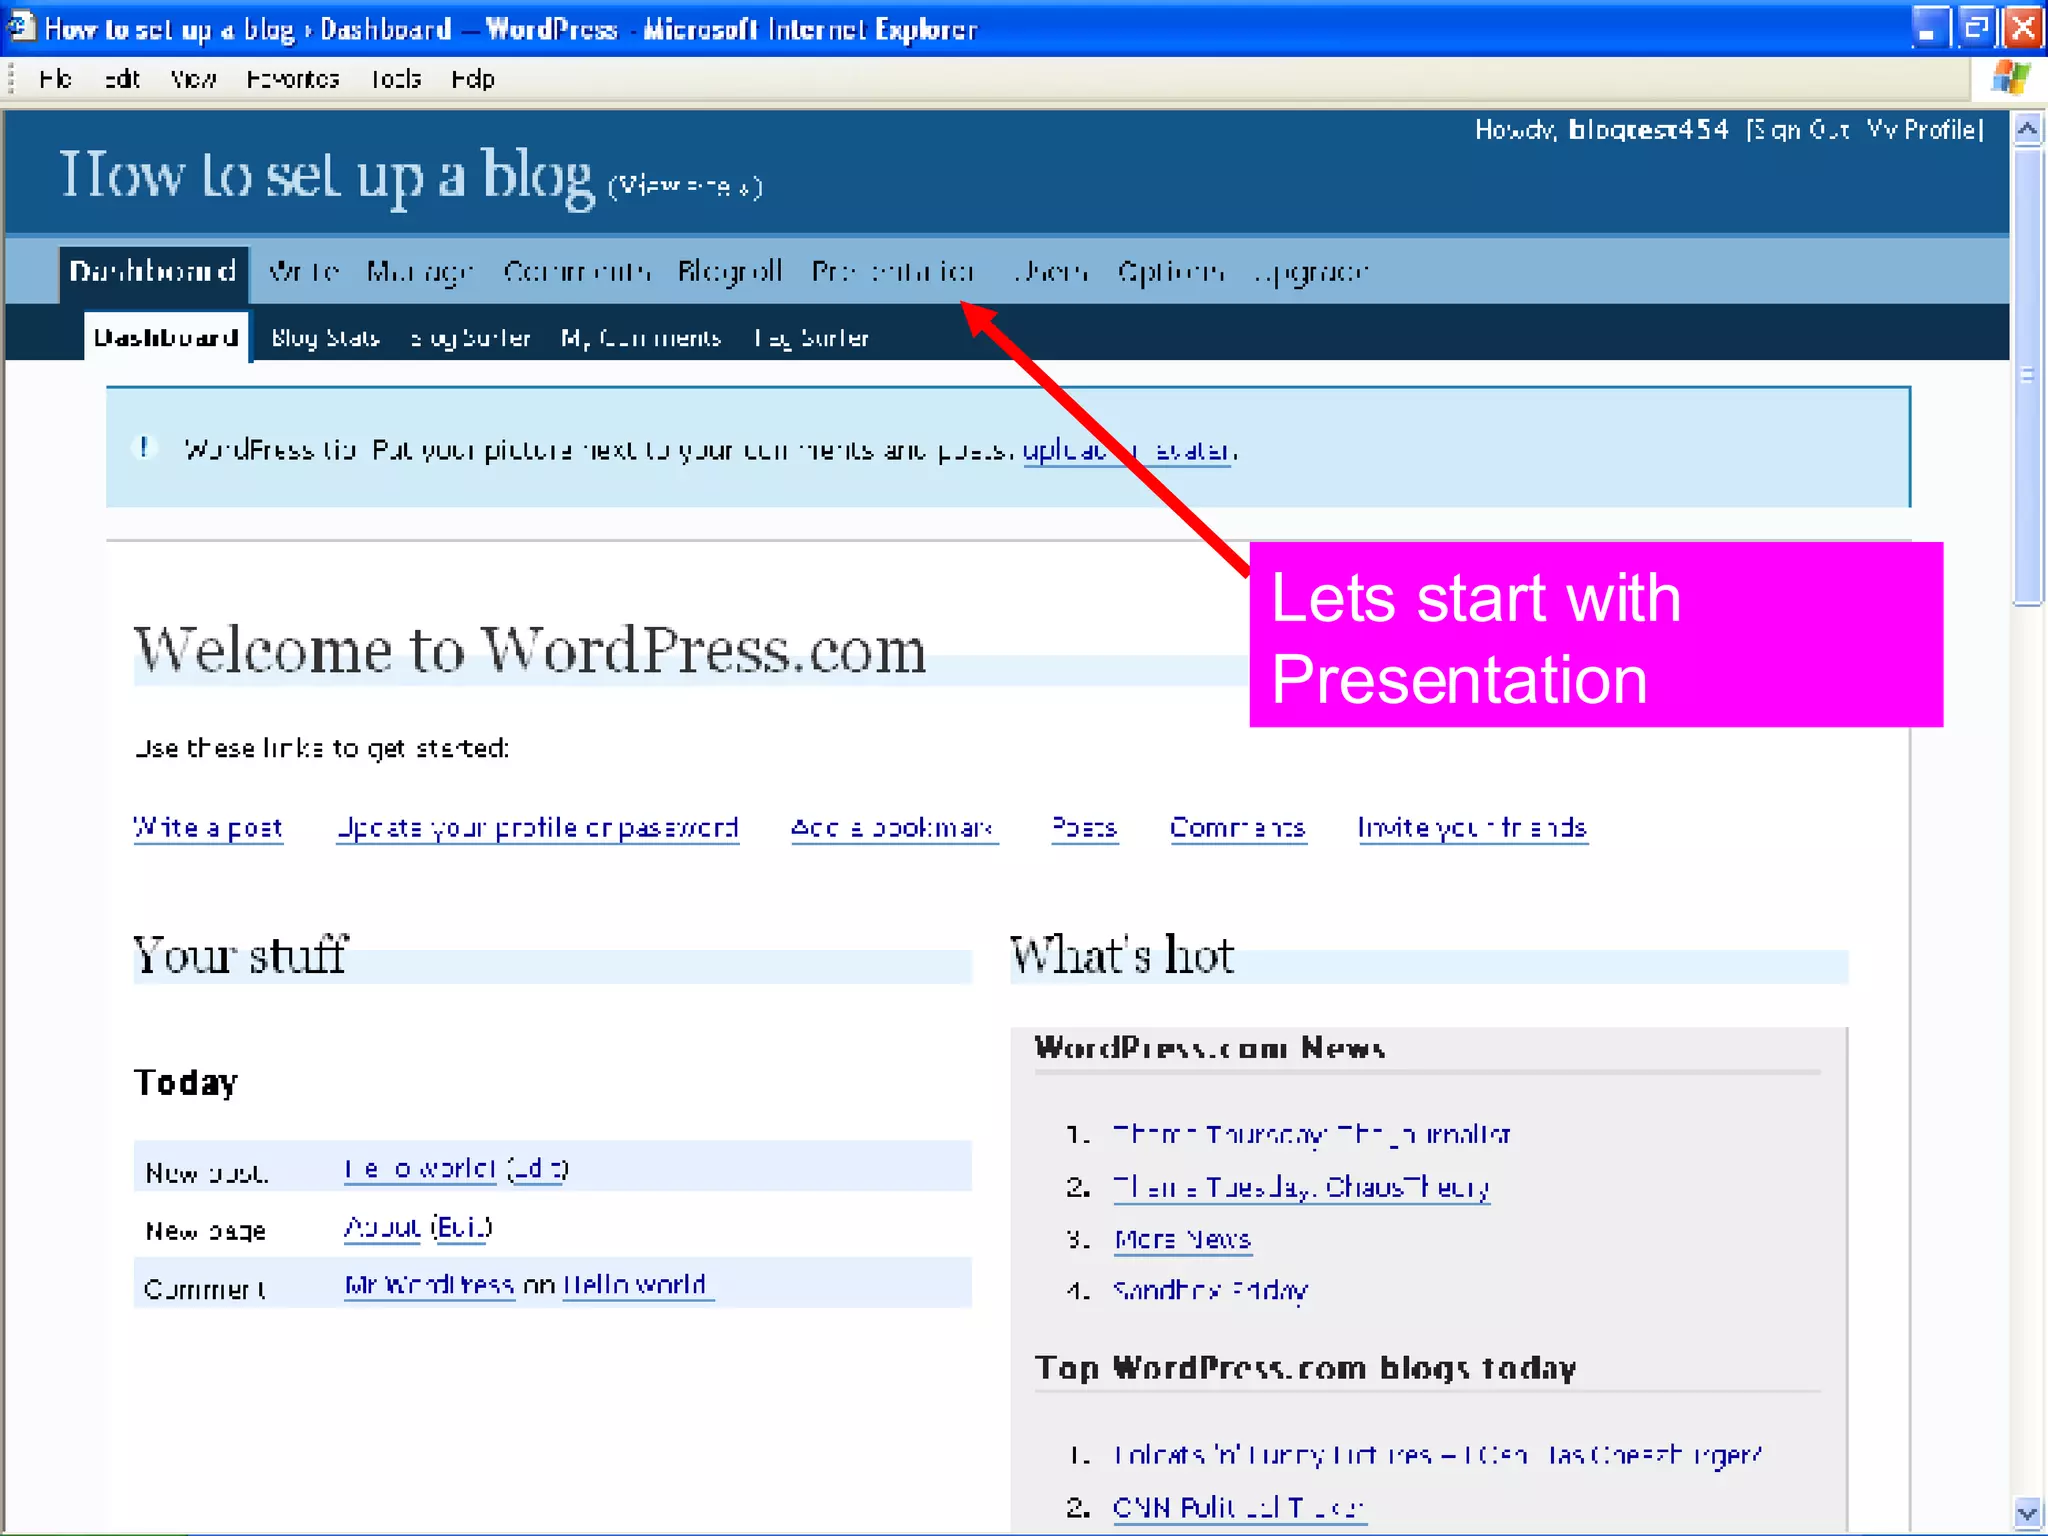Open the Write tab
Image resolution: width=2048 pixels, height=1536 pixels.
click(304, 272)
